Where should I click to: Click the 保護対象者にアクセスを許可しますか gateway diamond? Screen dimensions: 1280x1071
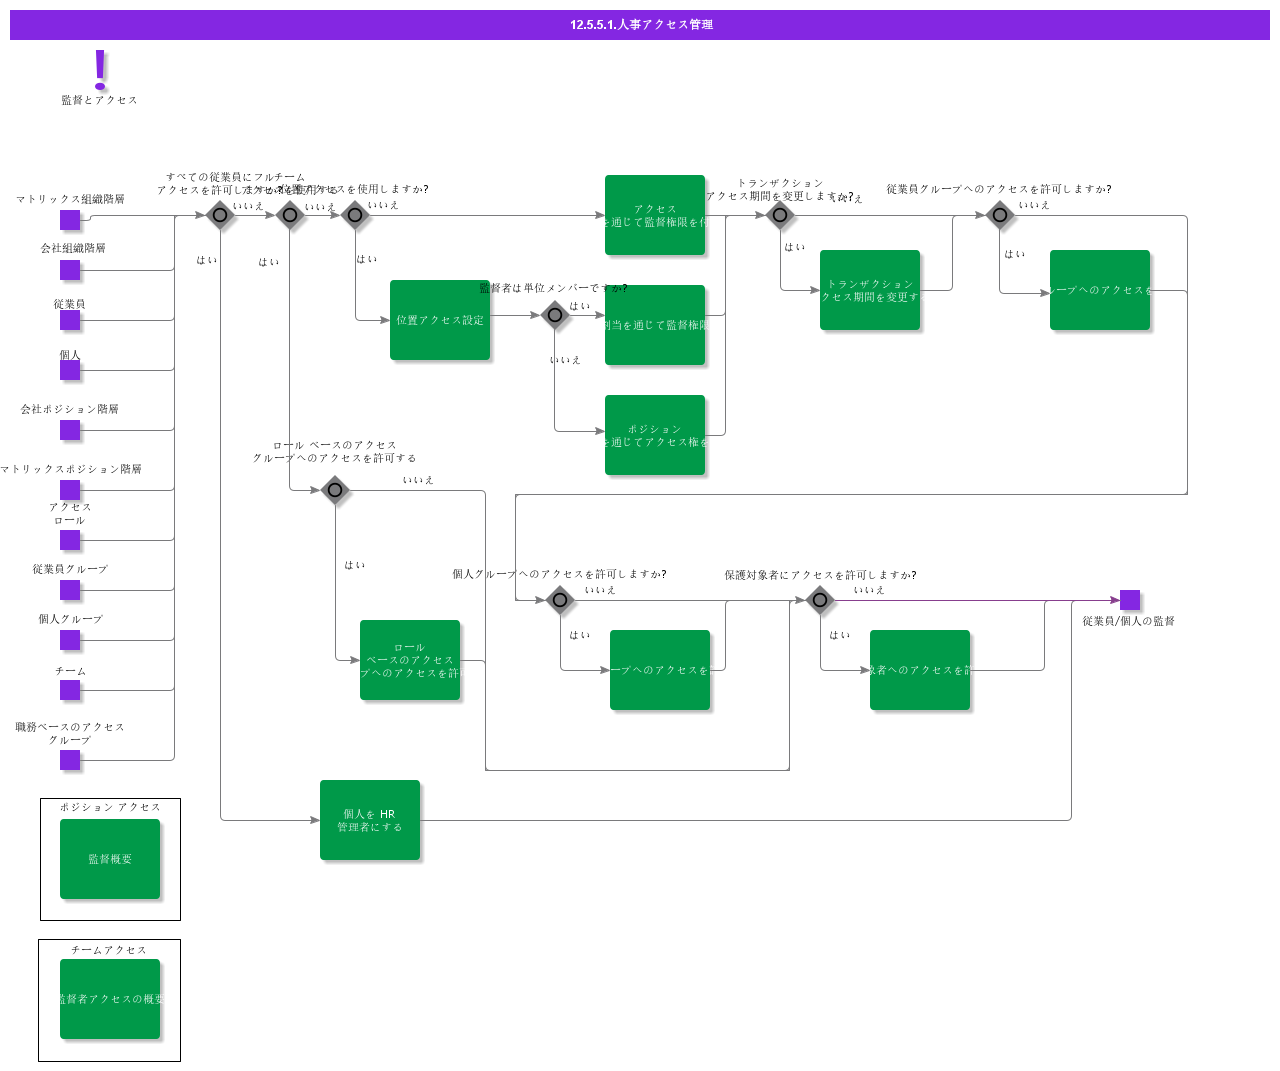click(820, 600)
